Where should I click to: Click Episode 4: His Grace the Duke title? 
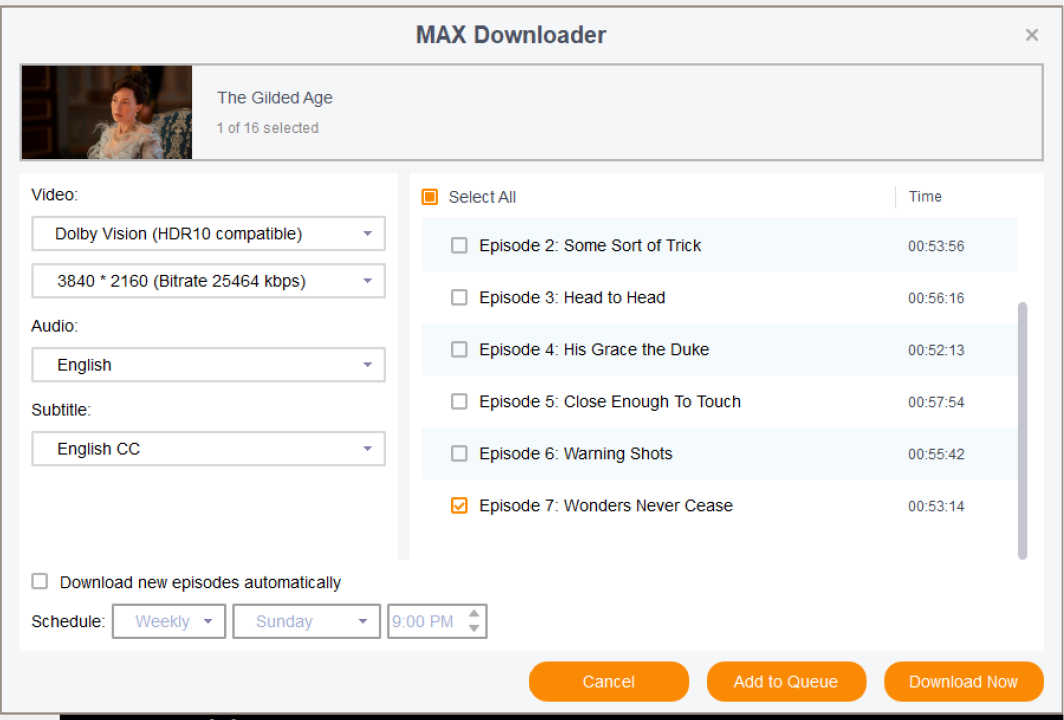[x=594, y=349]
